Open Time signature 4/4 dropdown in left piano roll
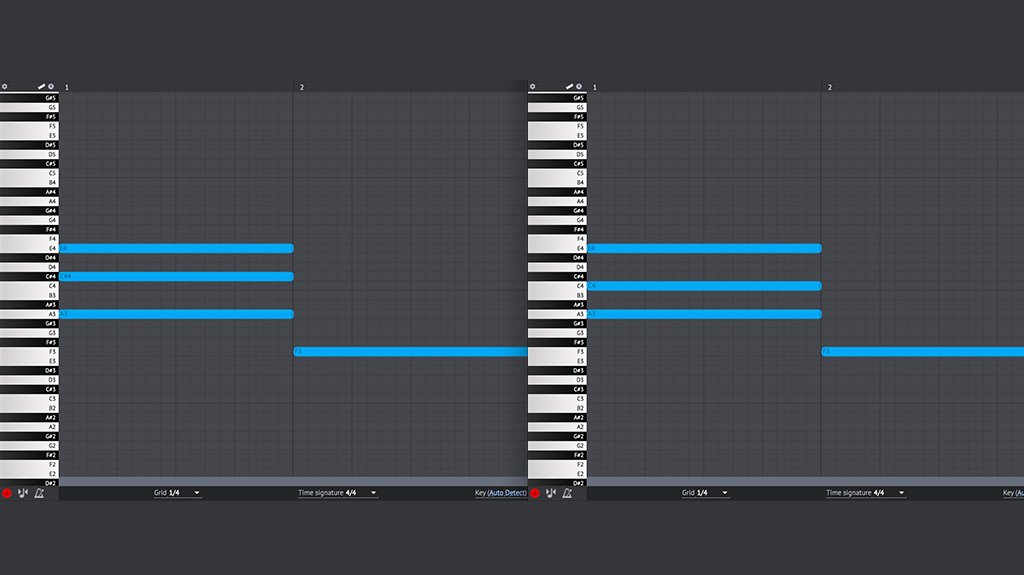The height and width of the screenshot is (575, 1024). (338, 493)
